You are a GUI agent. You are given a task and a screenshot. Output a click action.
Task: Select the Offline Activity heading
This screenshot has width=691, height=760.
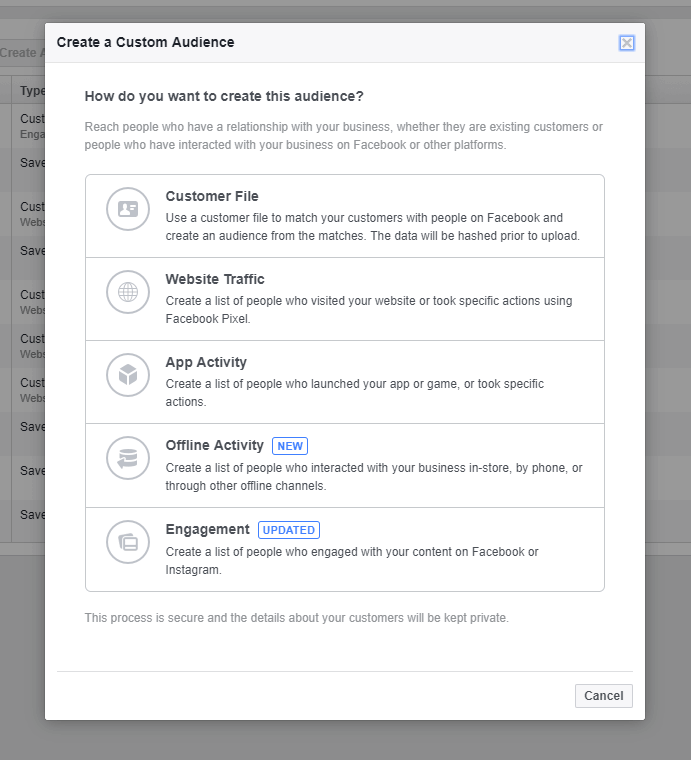click(215, 445)
